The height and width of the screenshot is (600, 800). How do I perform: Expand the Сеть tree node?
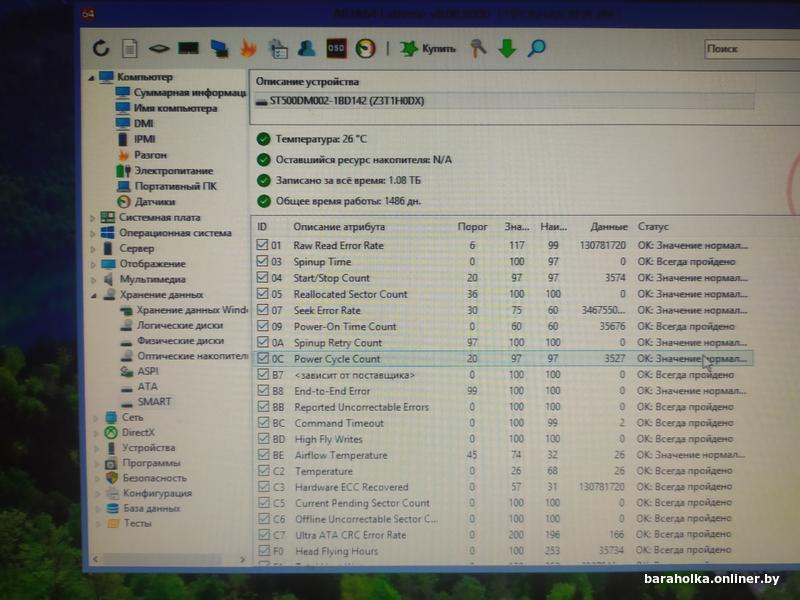coord(95,418)
